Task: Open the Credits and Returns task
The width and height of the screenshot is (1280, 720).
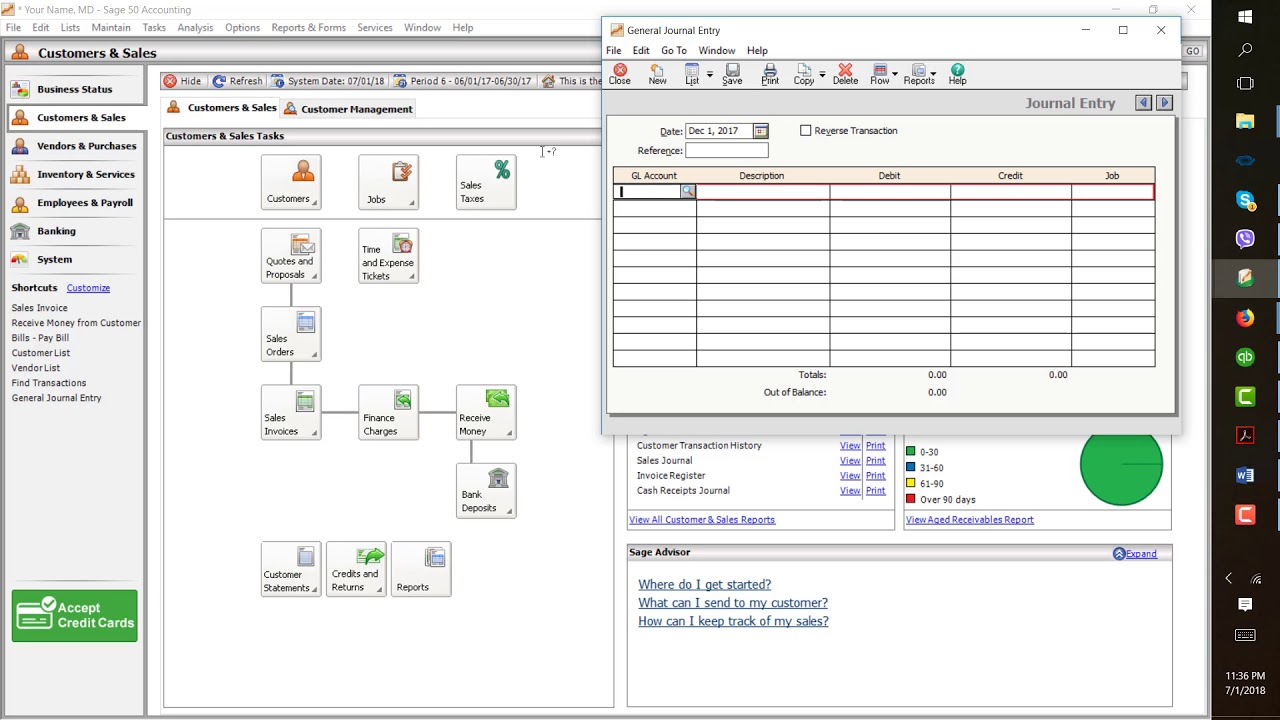Action: (x=356, y=569)
